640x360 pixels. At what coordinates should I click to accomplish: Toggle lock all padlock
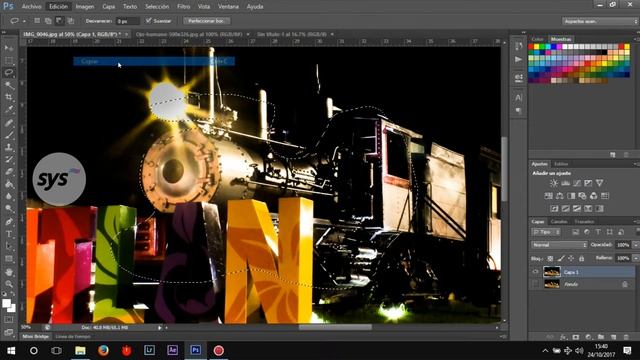pyautogui.click(x=582, y=258)
